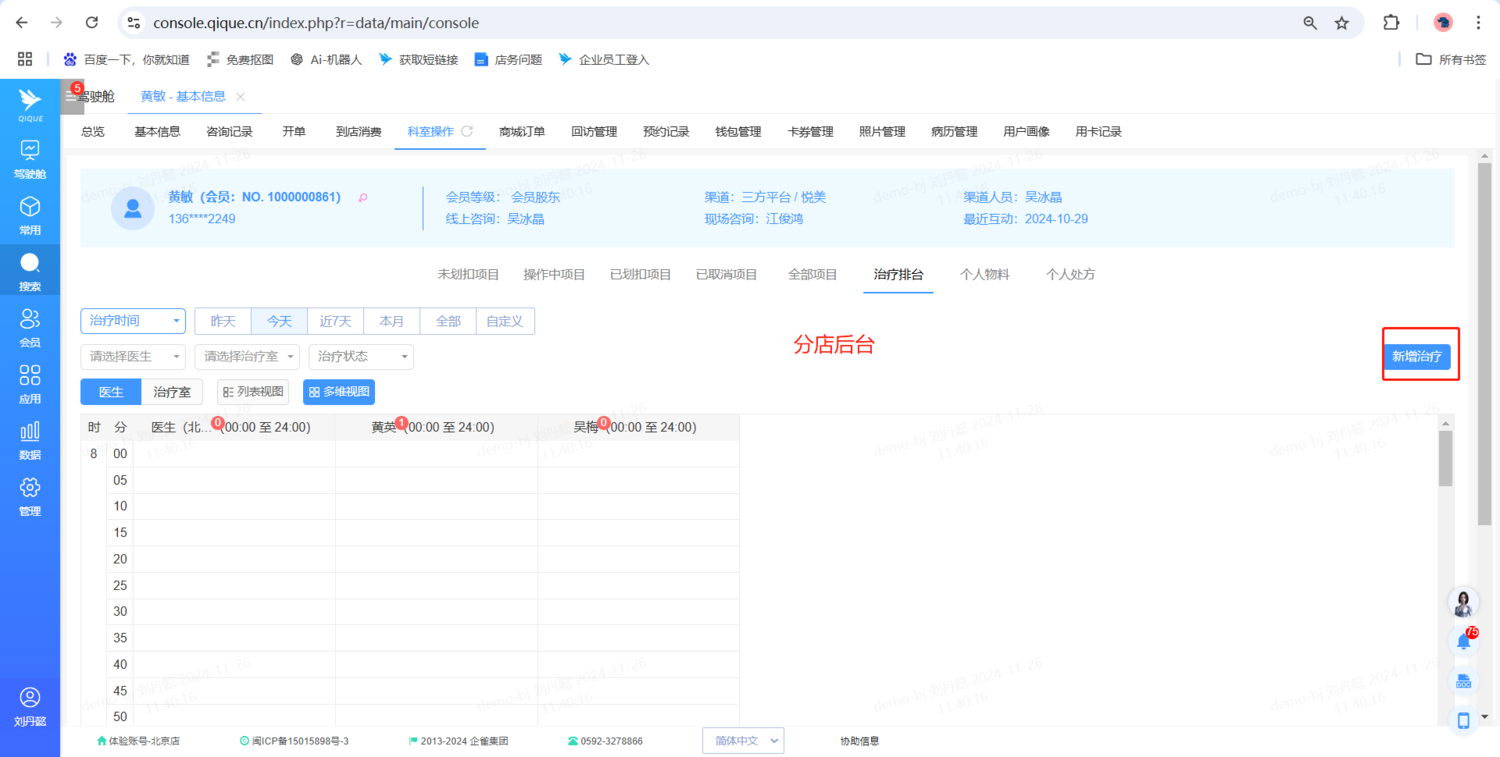Open the 应用 apps sidebar icon

[x=30, y=382]
